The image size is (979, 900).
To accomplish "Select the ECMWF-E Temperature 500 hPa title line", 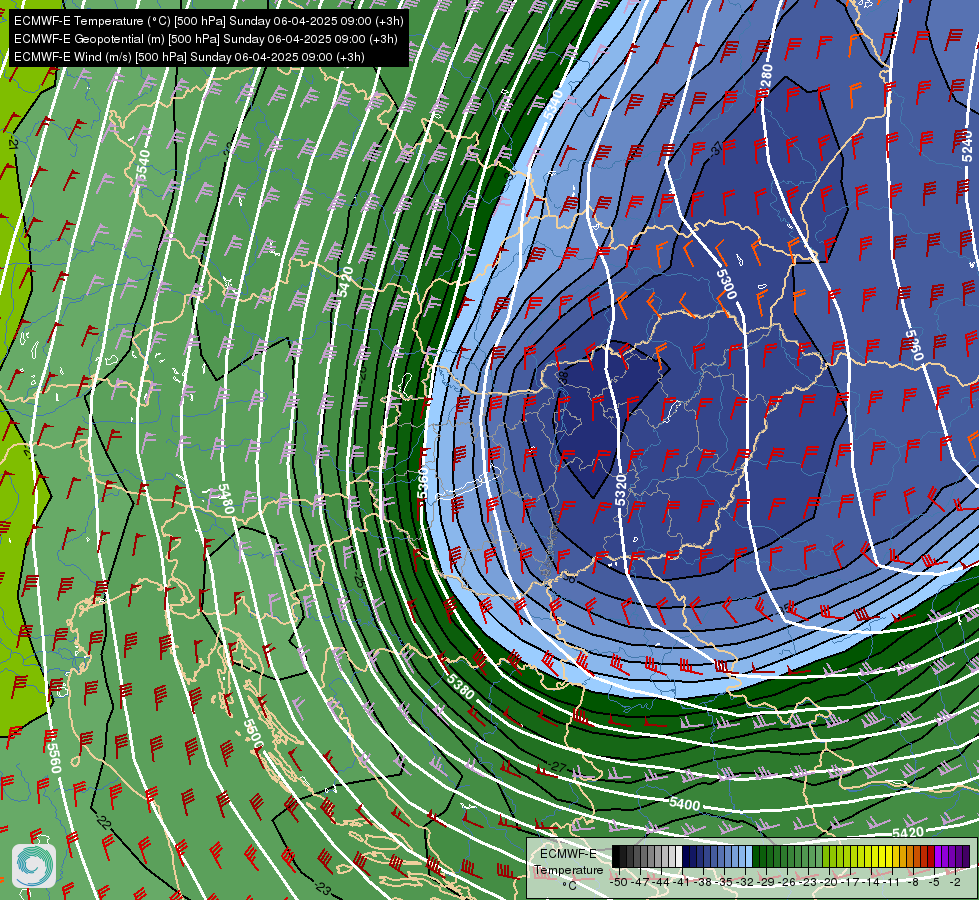I will [209, 21].
